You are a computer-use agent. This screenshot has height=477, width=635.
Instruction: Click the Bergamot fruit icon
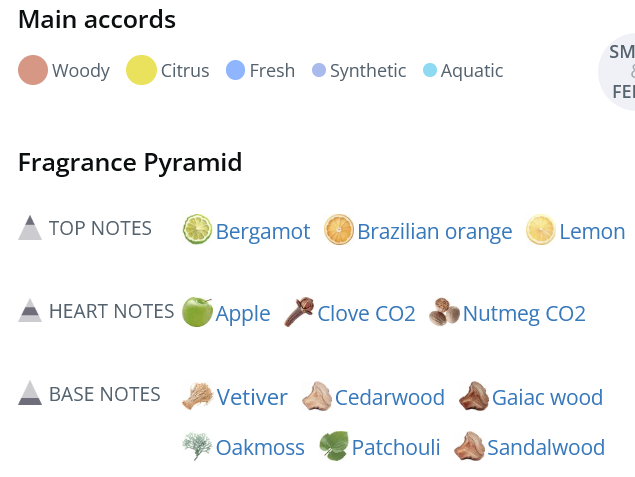[x=197, y=230]
